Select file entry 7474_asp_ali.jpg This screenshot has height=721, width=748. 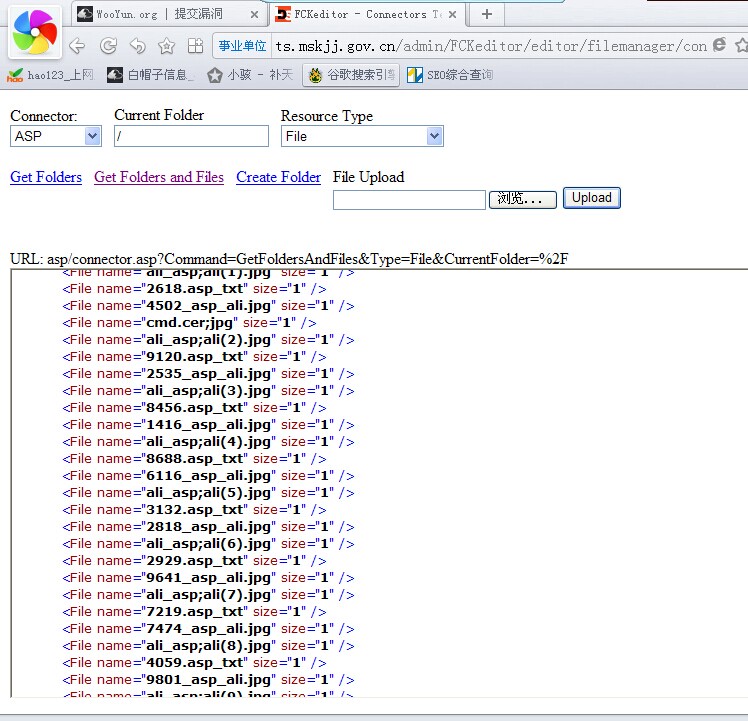pyautogui.click(x=208, y=629)
